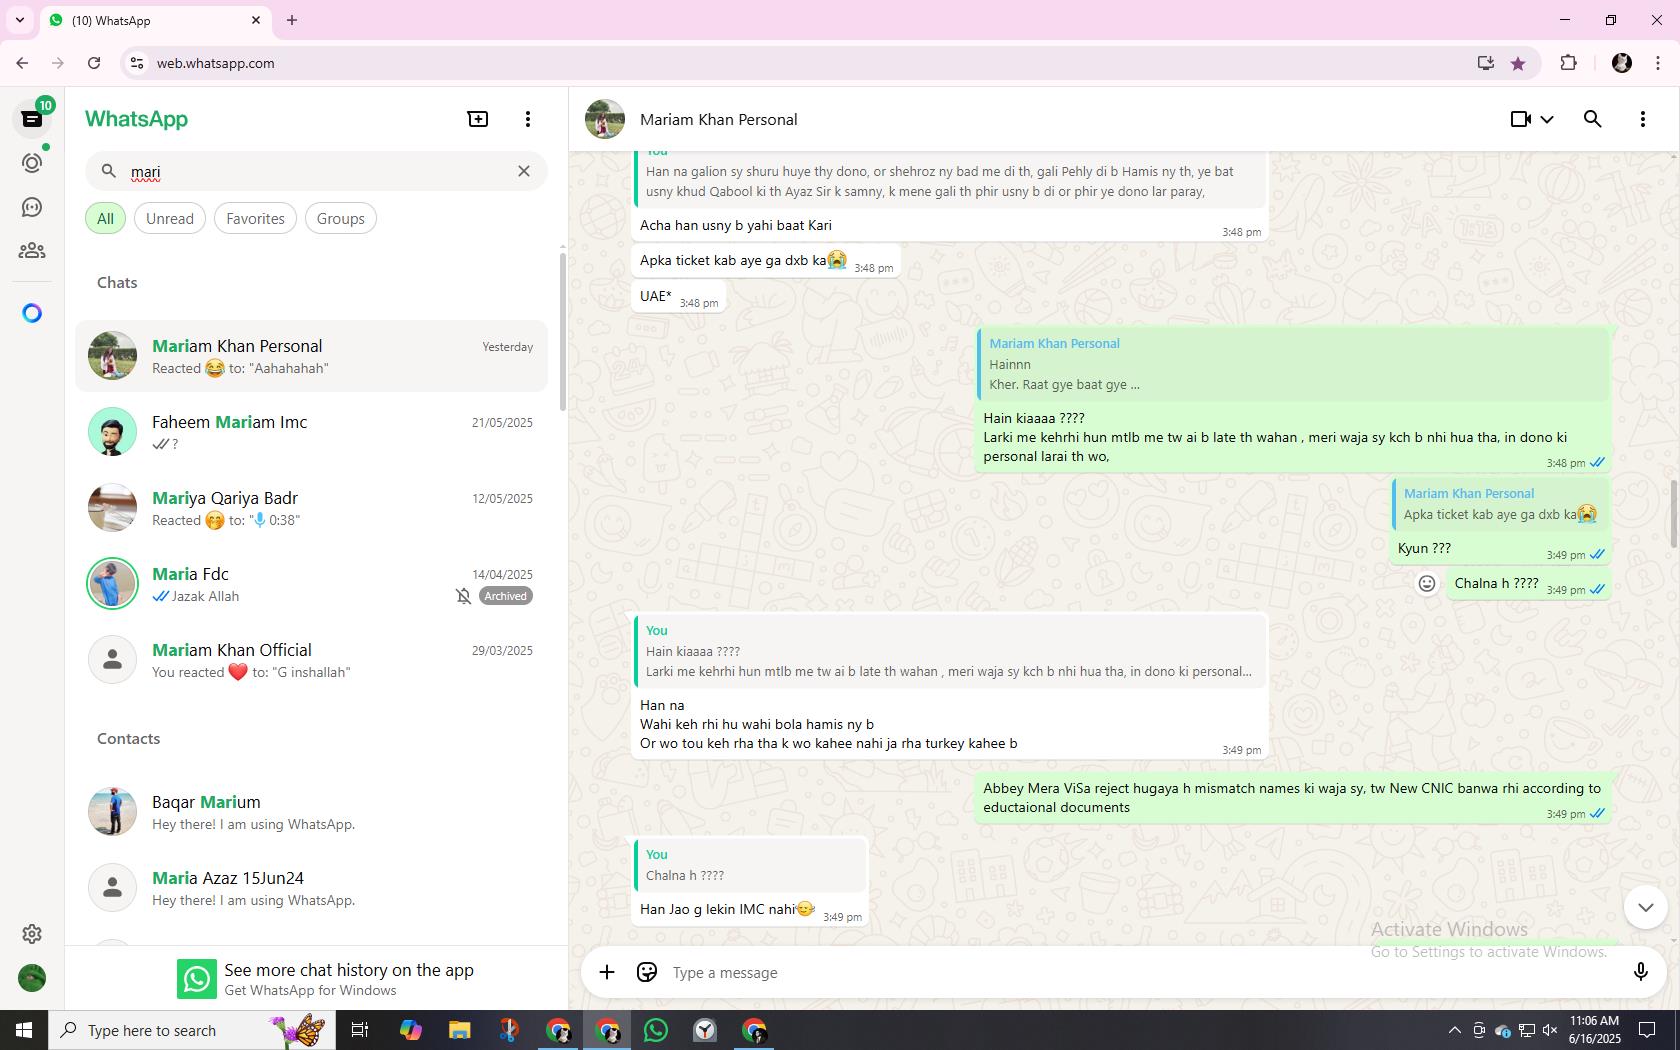Open your profile avatar in sidebar
Viewport: 1680px width, 1050px height.
click(x=32, y=978)
